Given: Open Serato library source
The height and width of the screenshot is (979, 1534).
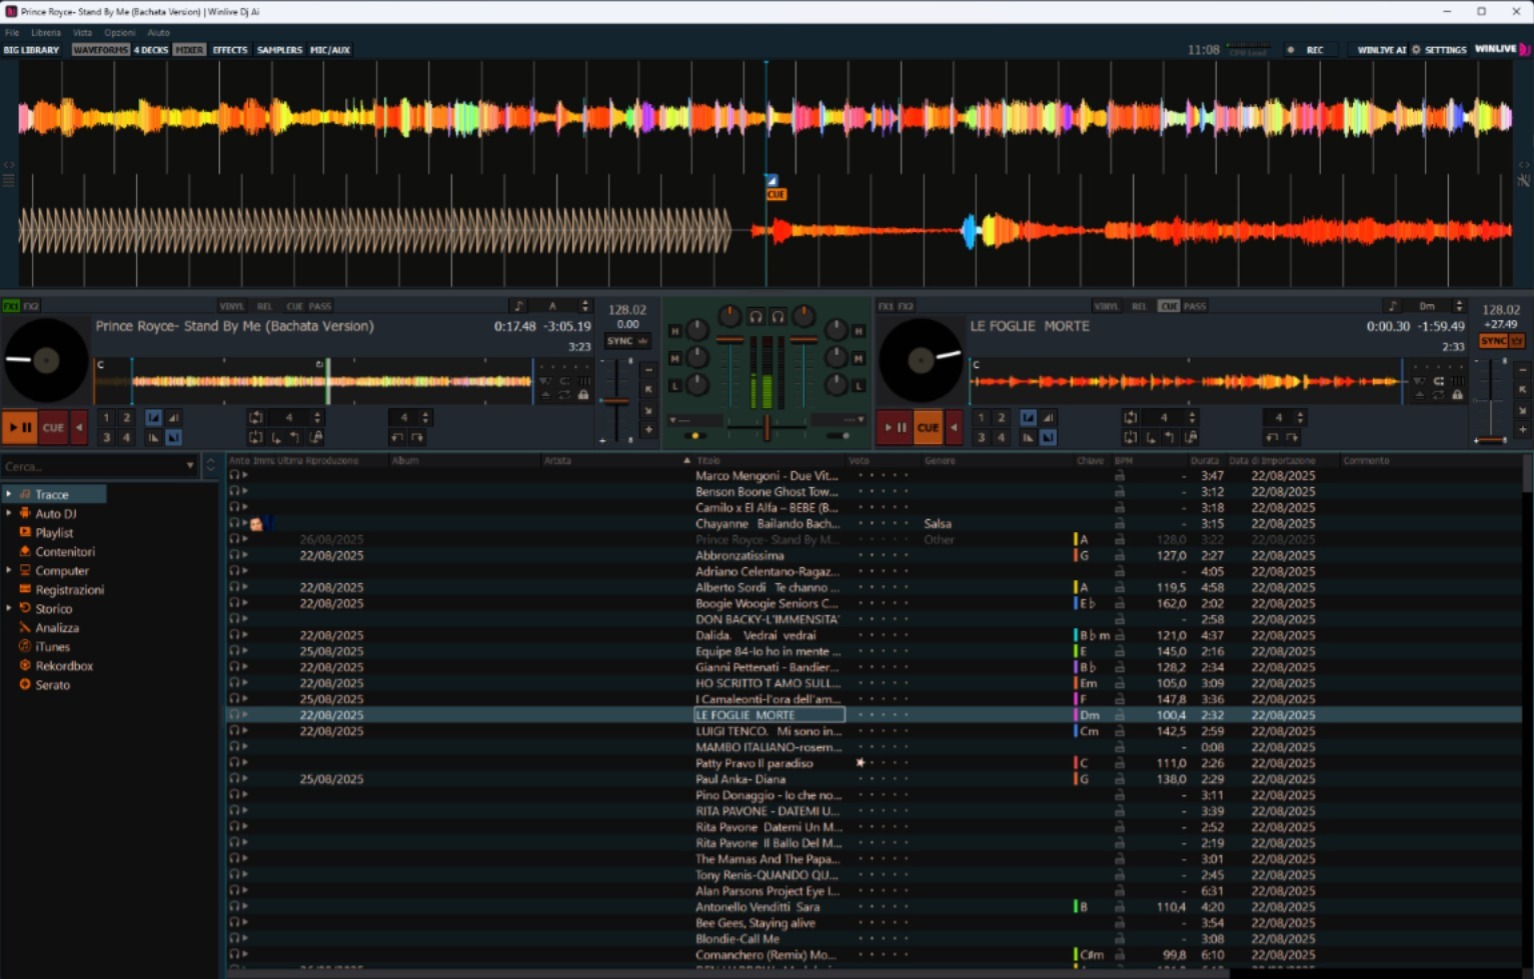Looking at the screenshot, I should [x=53, y=685].
